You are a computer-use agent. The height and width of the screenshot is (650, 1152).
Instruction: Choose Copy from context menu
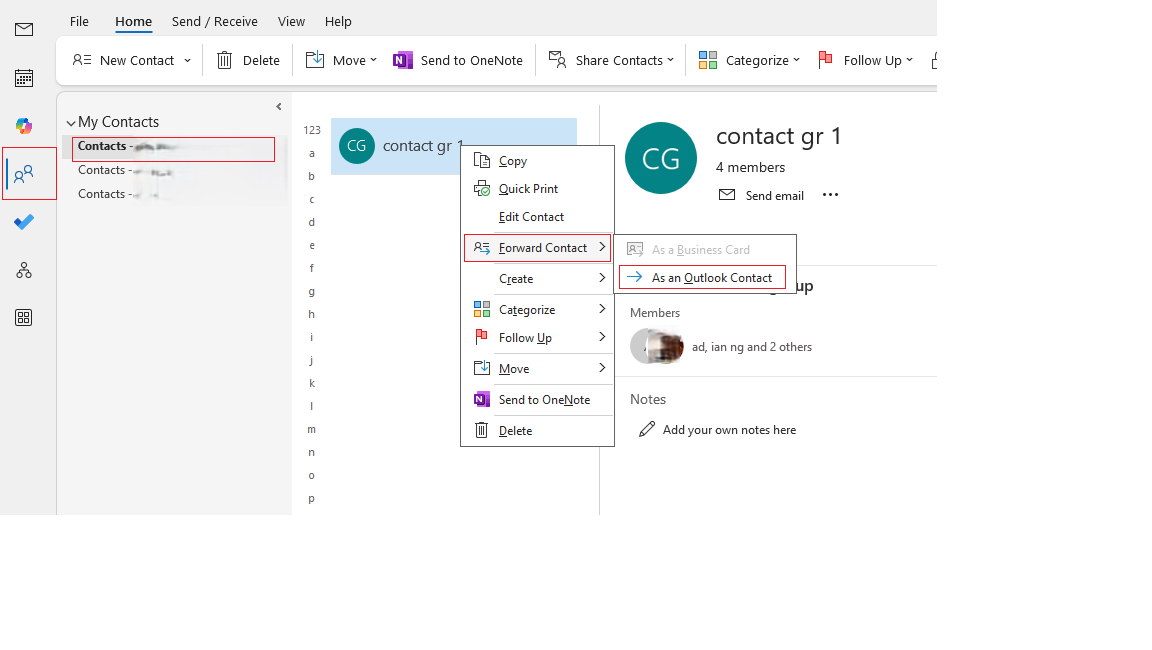[x=537, y=161]
